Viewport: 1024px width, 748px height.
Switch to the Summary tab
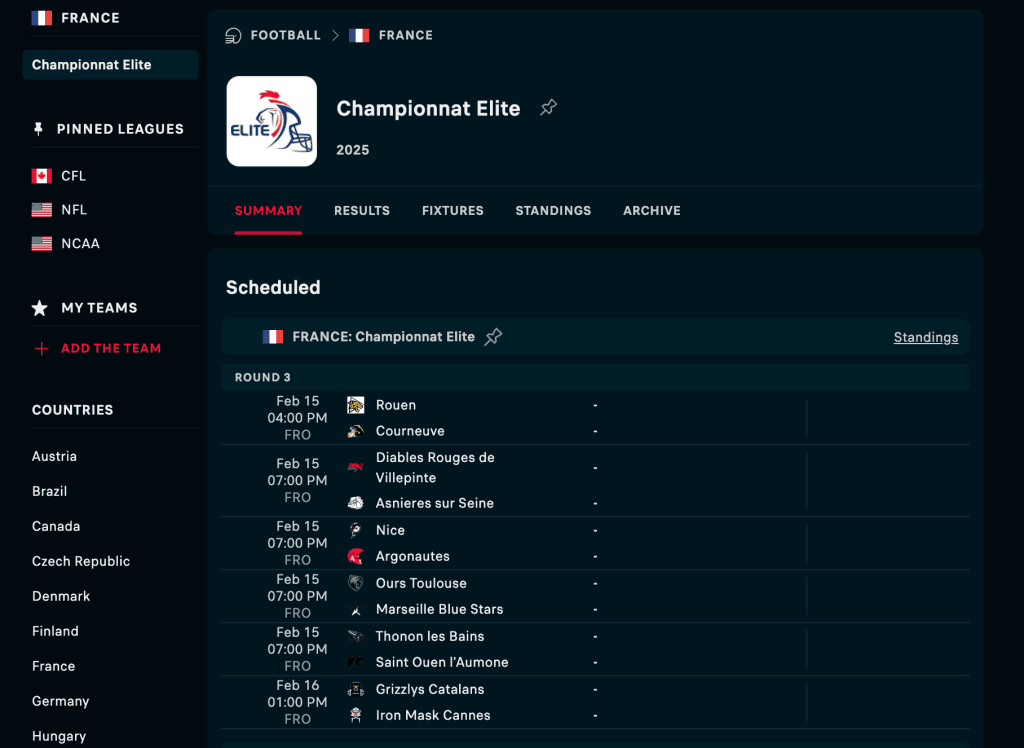(x=268, y=210)
